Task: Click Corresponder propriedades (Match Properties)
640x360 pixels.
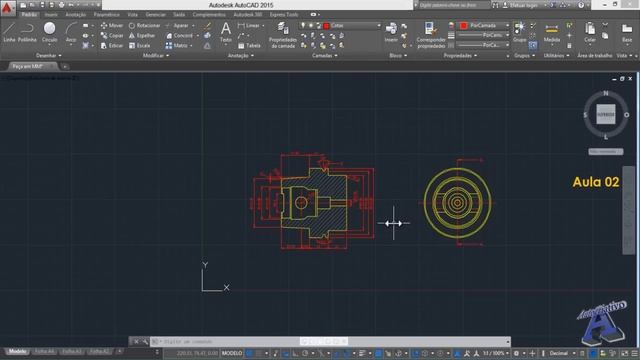Action: [431, 35]
